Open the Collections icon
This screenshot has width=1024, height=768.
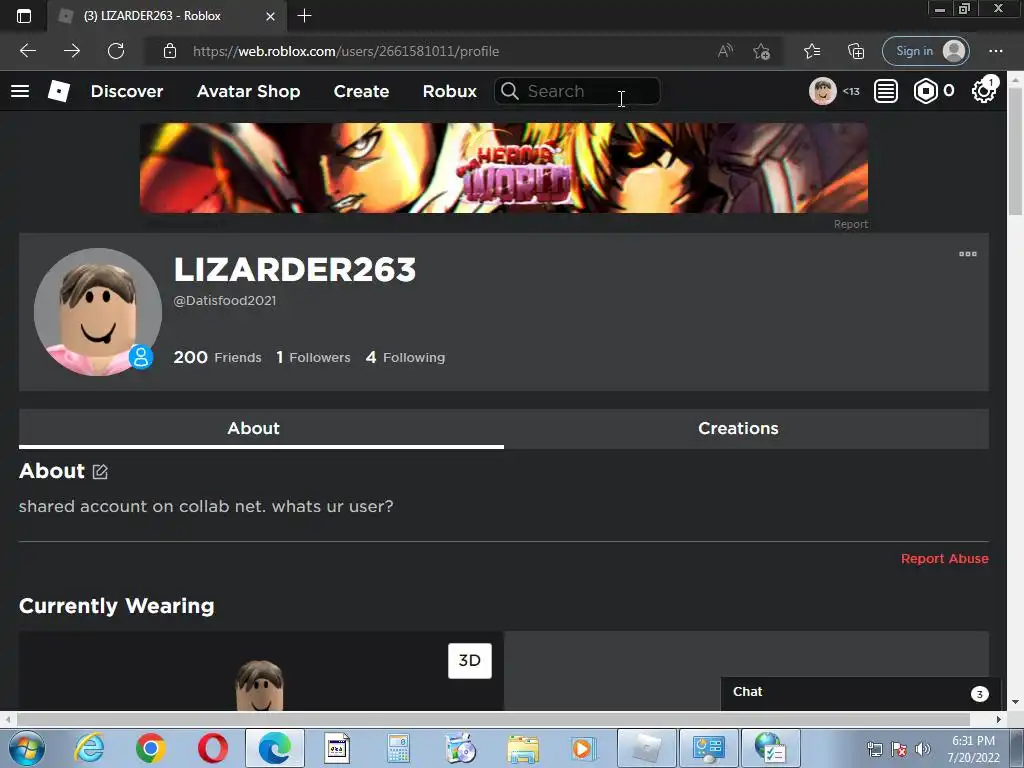(856, 51)
